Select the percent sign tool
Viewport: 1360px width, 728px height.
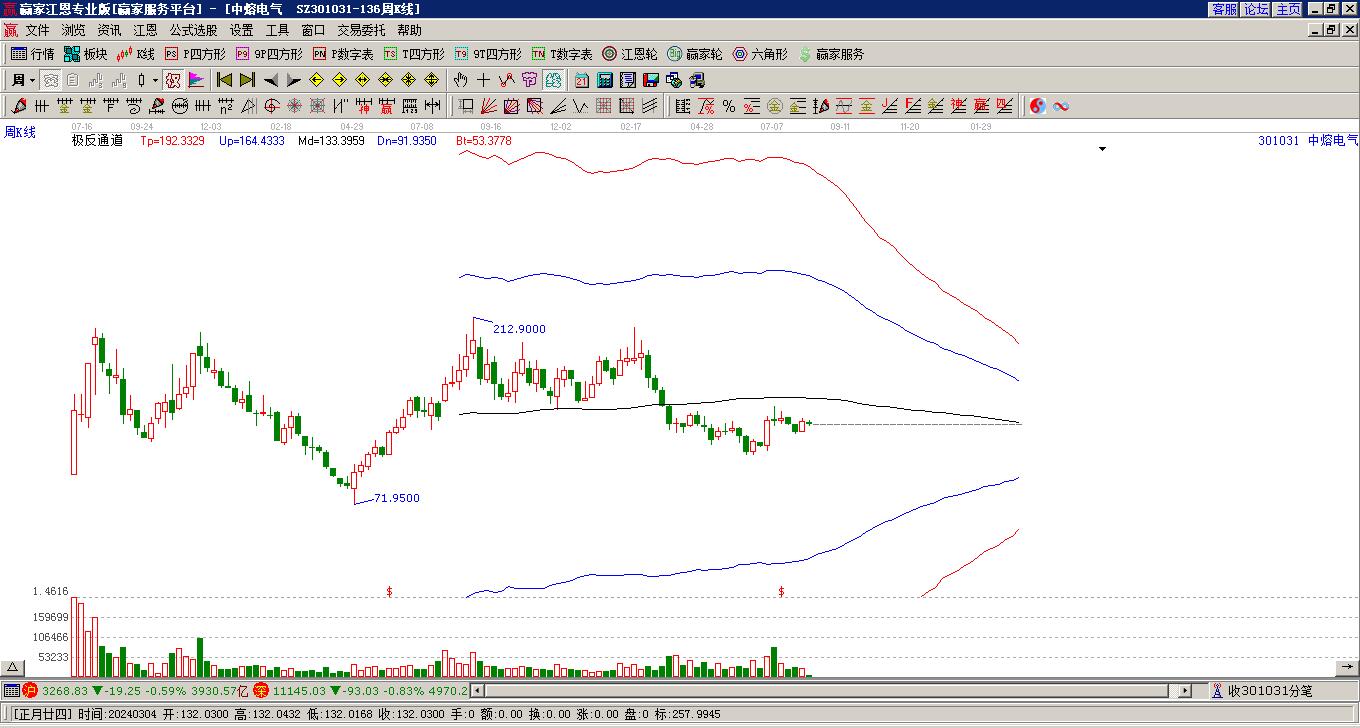pyautogui.click(x=729, y=106)
